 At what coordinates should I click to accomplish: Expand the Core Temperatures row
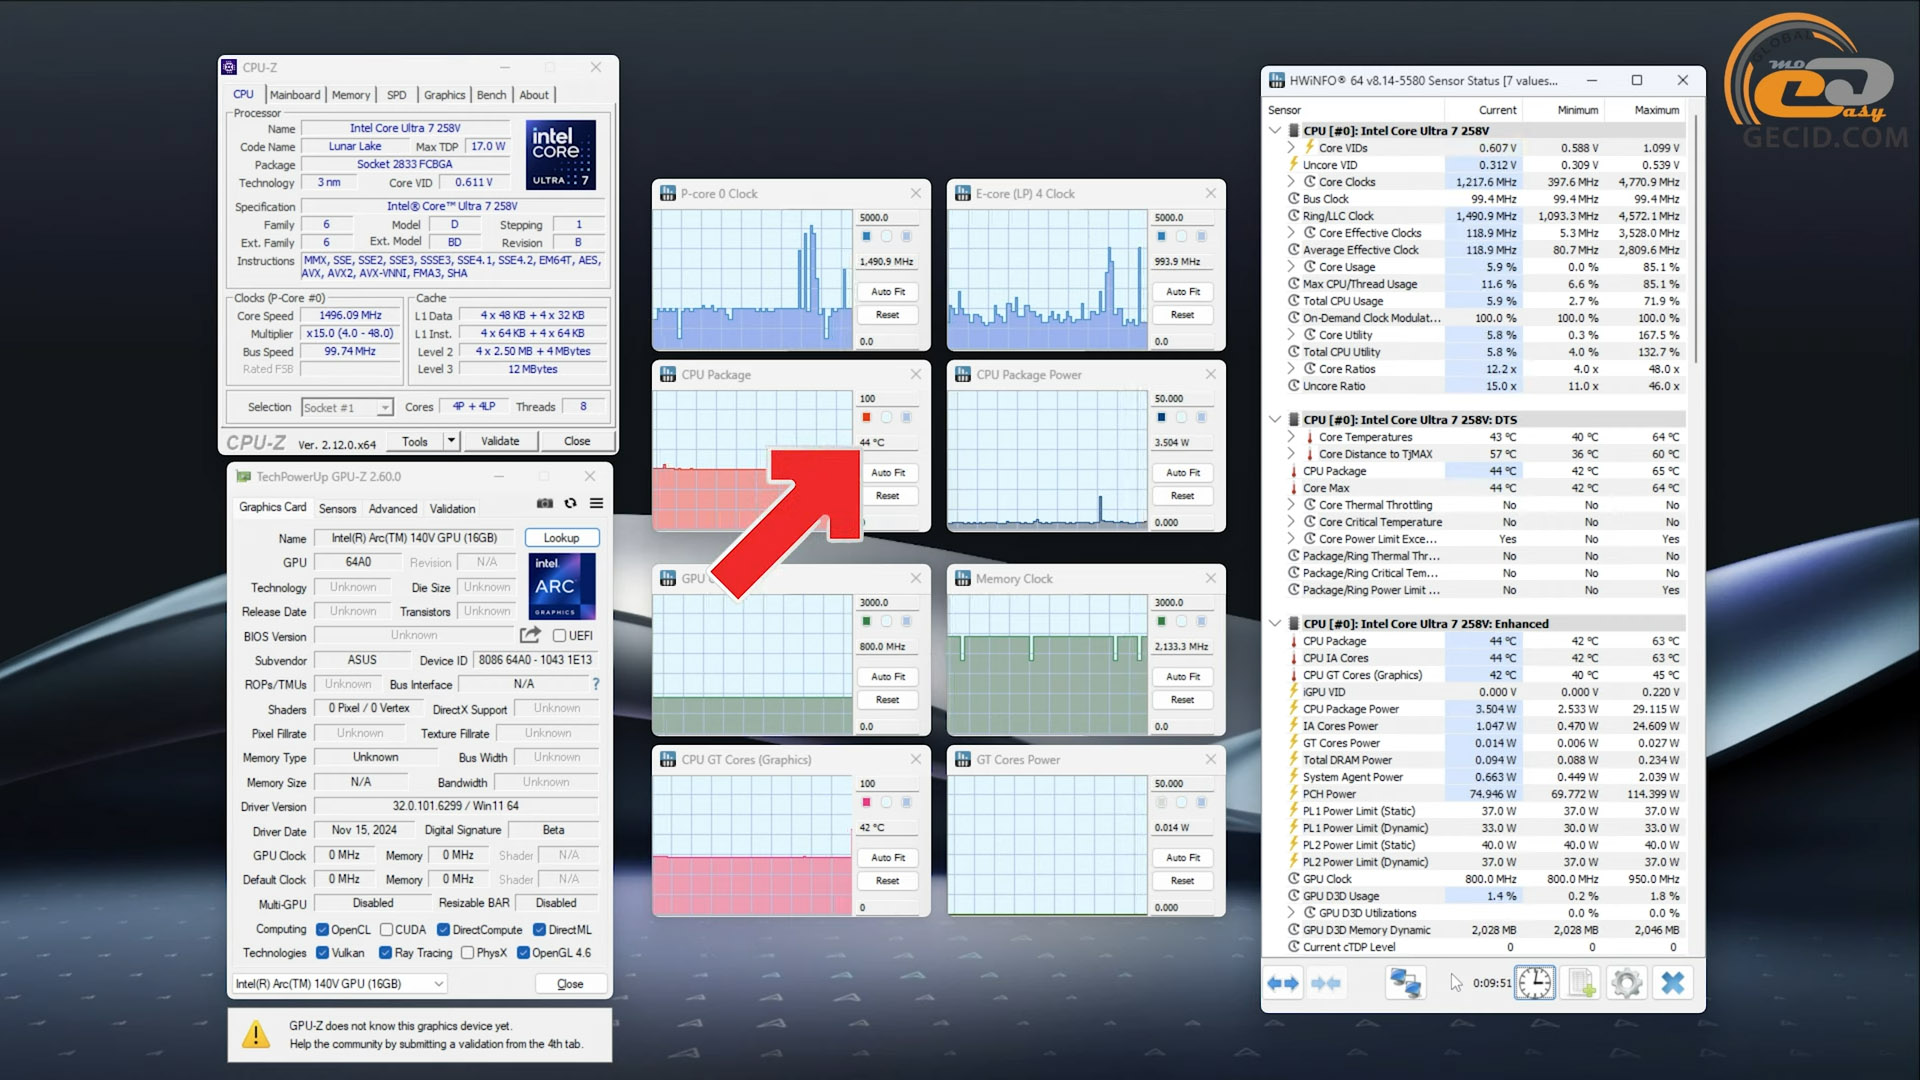[x=1291, y=437]
